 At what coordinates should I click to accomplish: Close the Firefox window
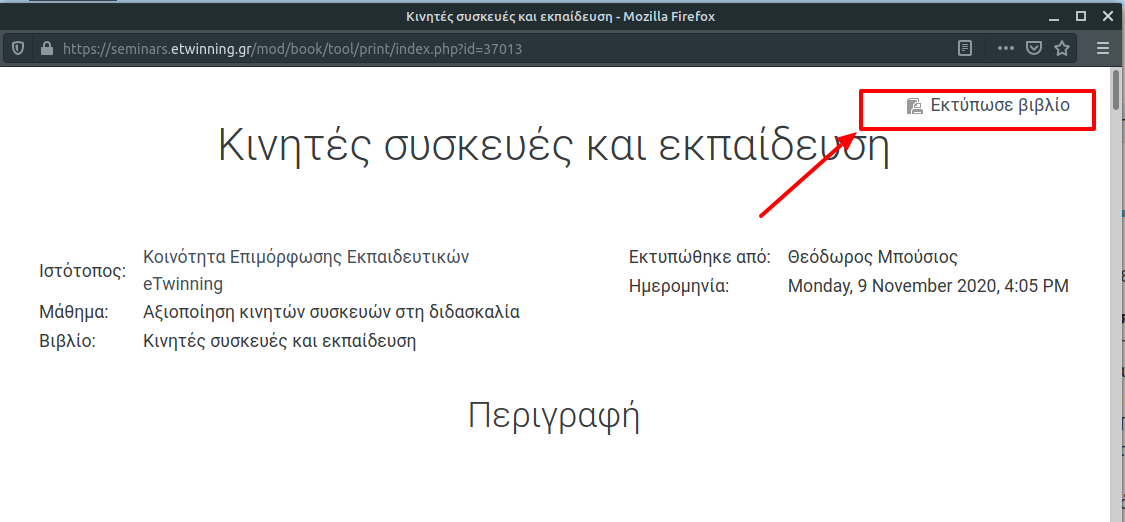coord(1107,16)
